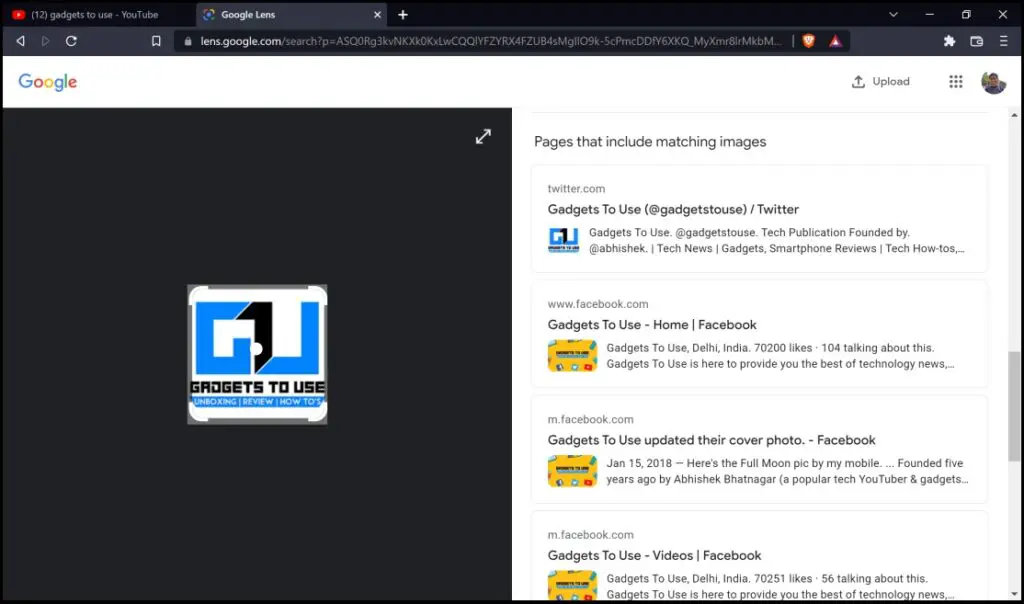Open the Google apps grid
This screenshot has width=1024, height=604.
955,82
